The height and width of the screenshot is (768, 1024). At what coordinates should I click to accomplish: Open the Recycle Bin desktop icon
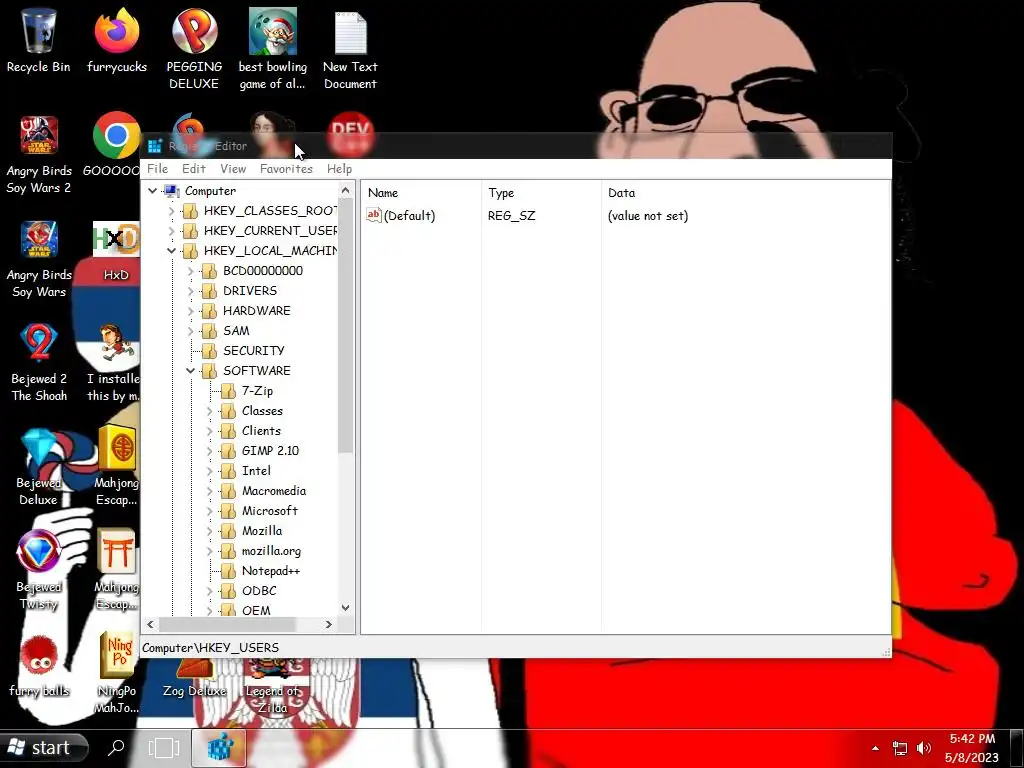(x=39, y=40)
